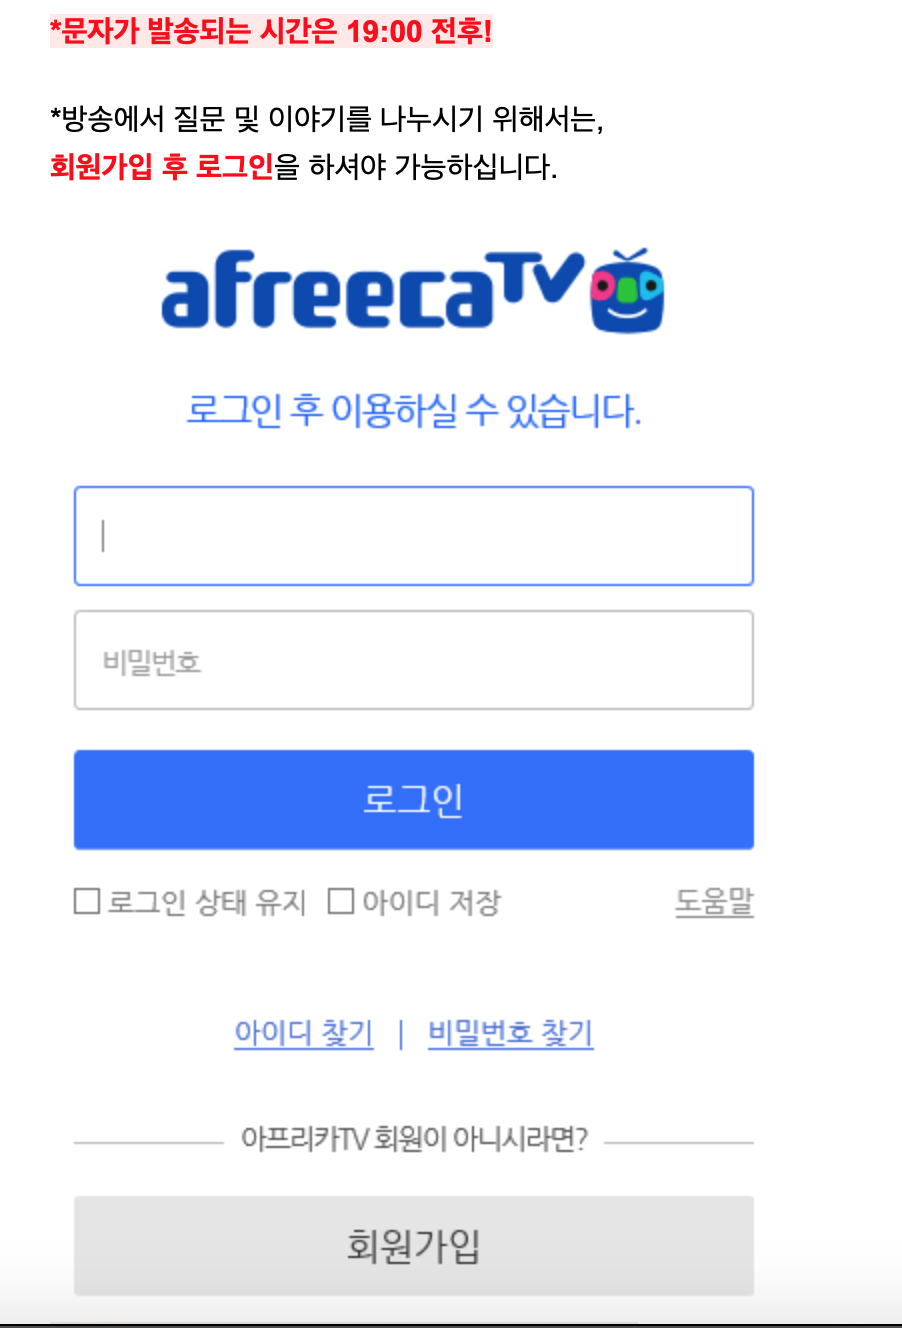
Task: Enable the 로그인 상태 유지 checkbox
Action: [x=87, y=901]
